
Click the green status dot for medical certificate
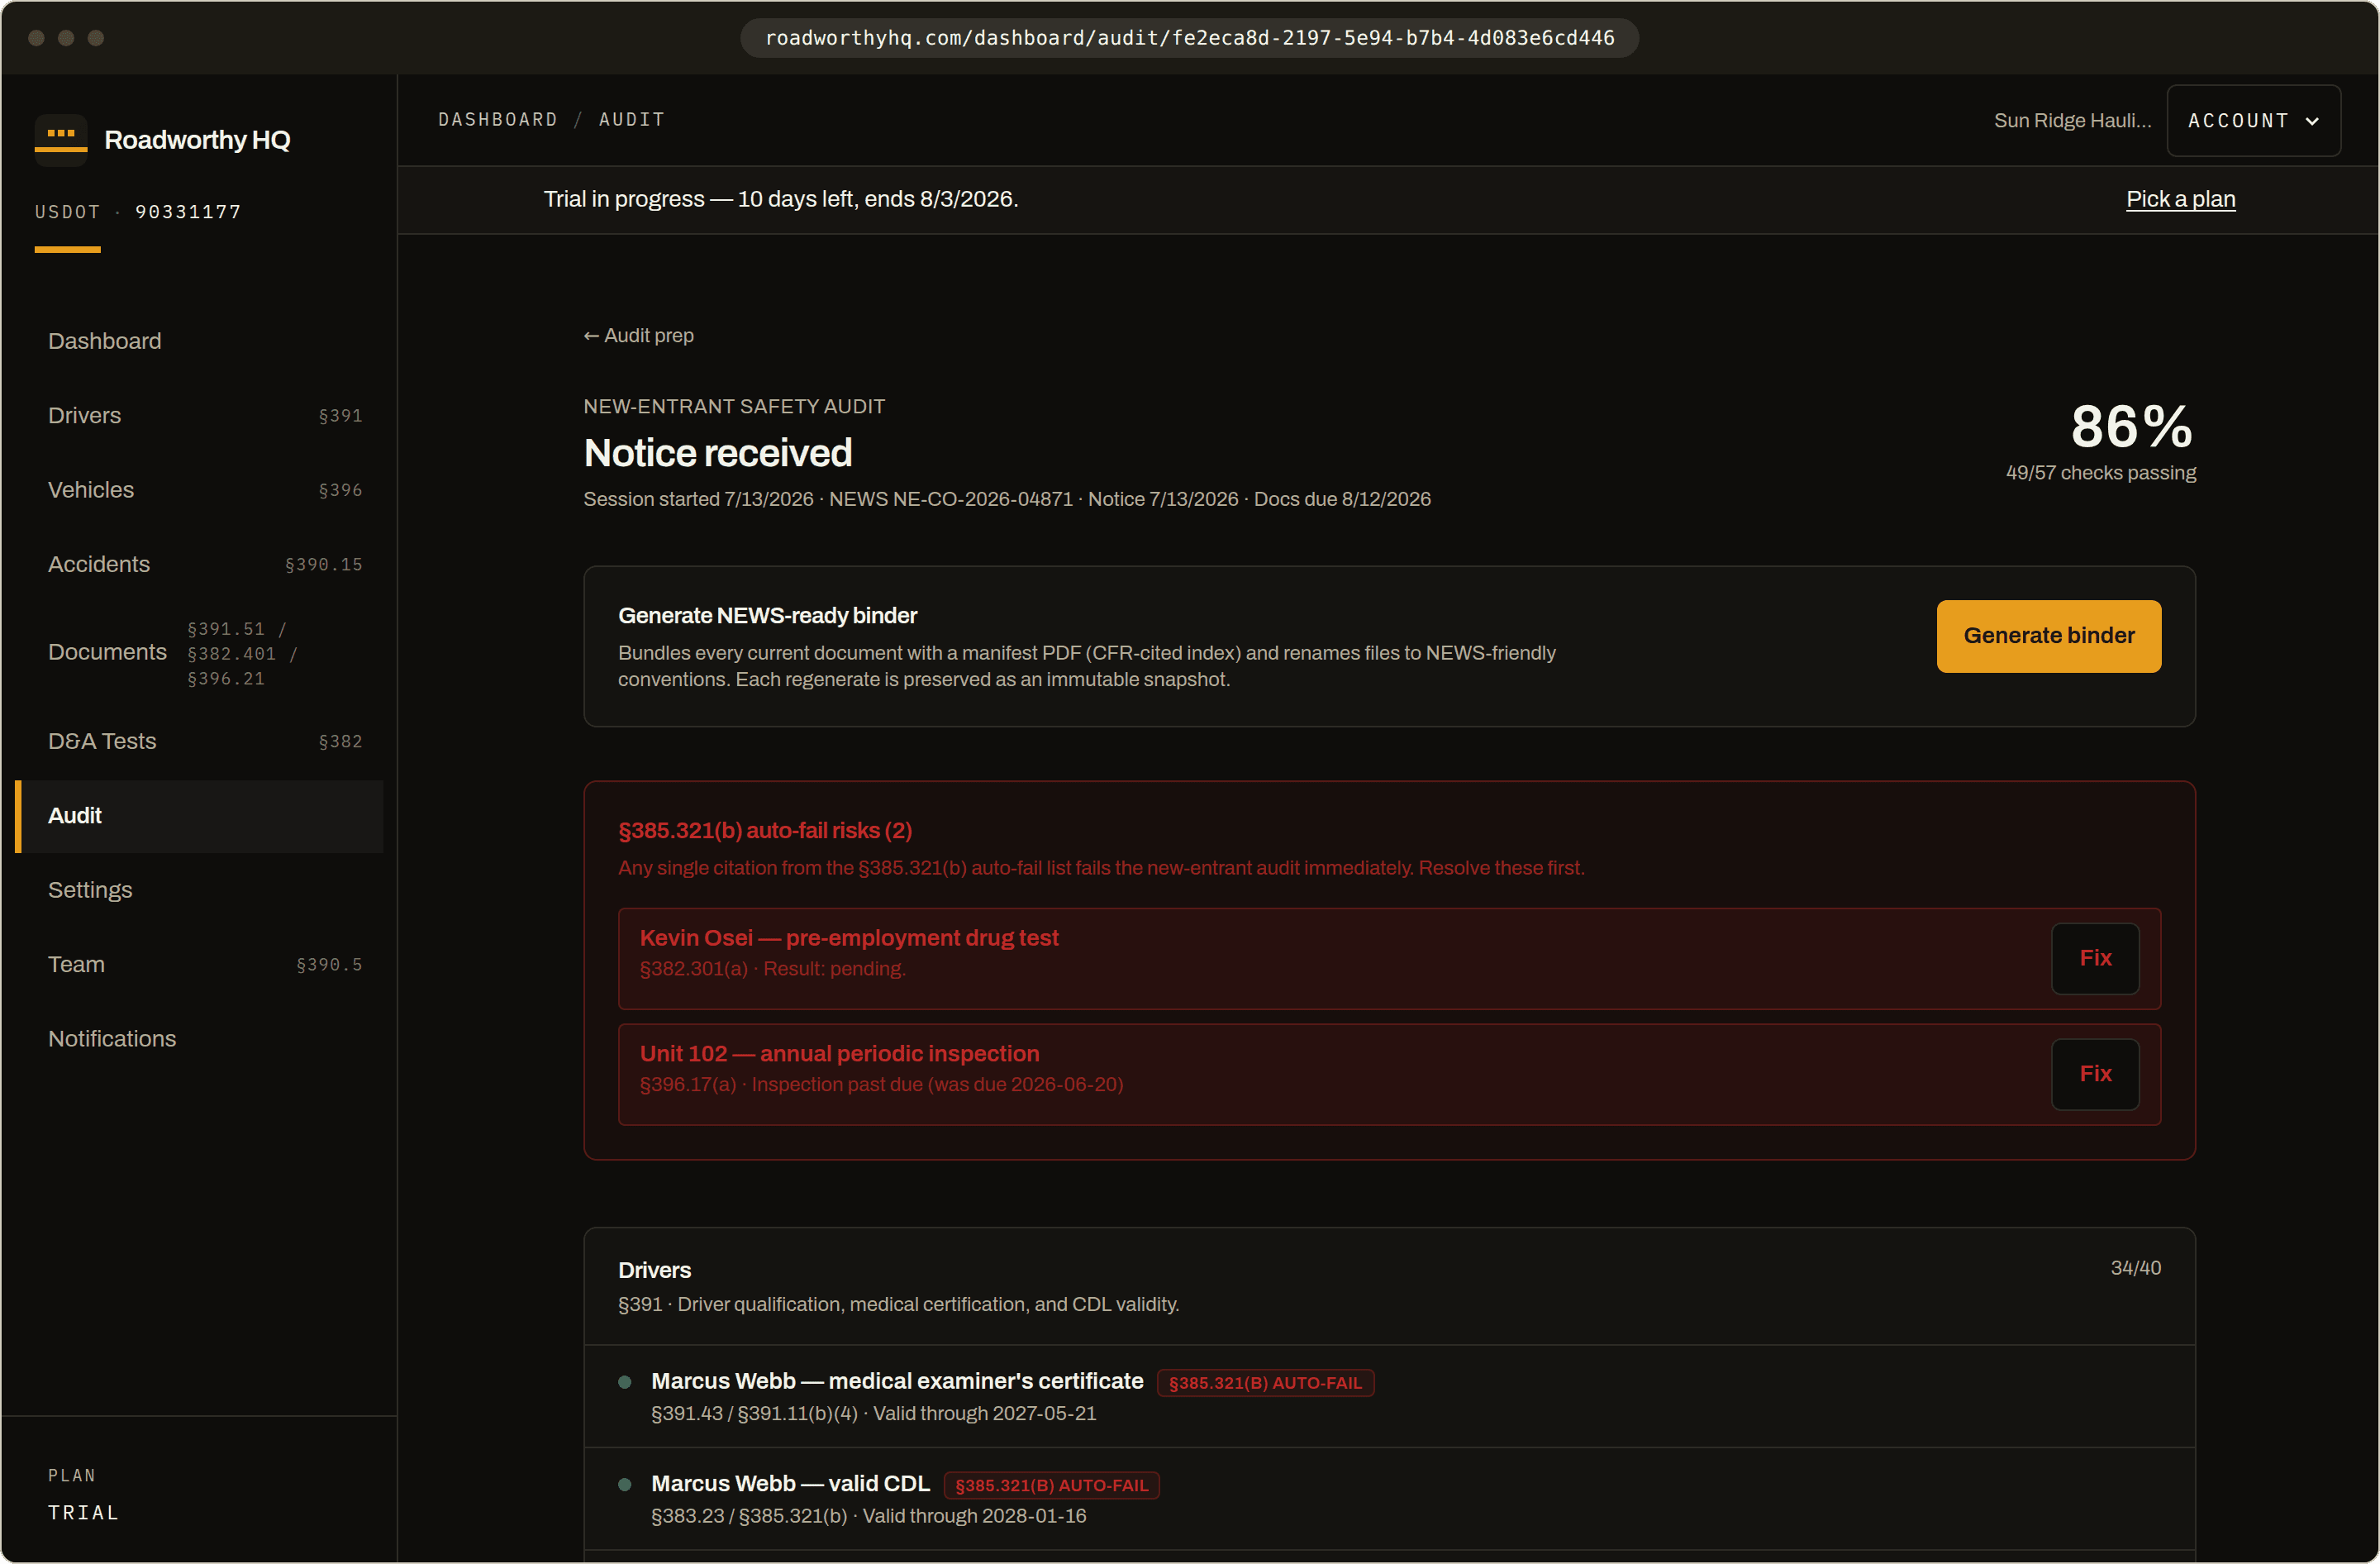625,1382
